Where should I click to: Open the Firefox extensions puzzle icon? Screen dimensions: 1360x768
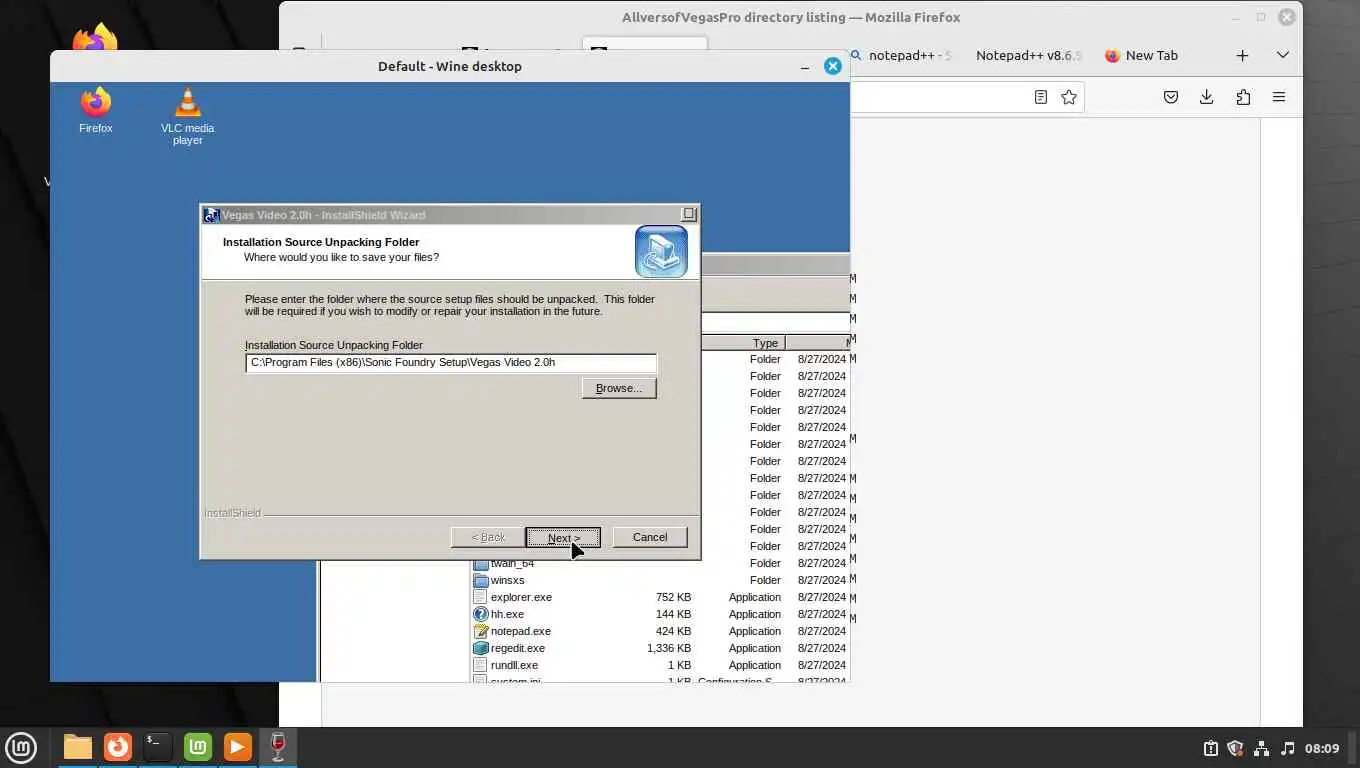point(1243,97)
